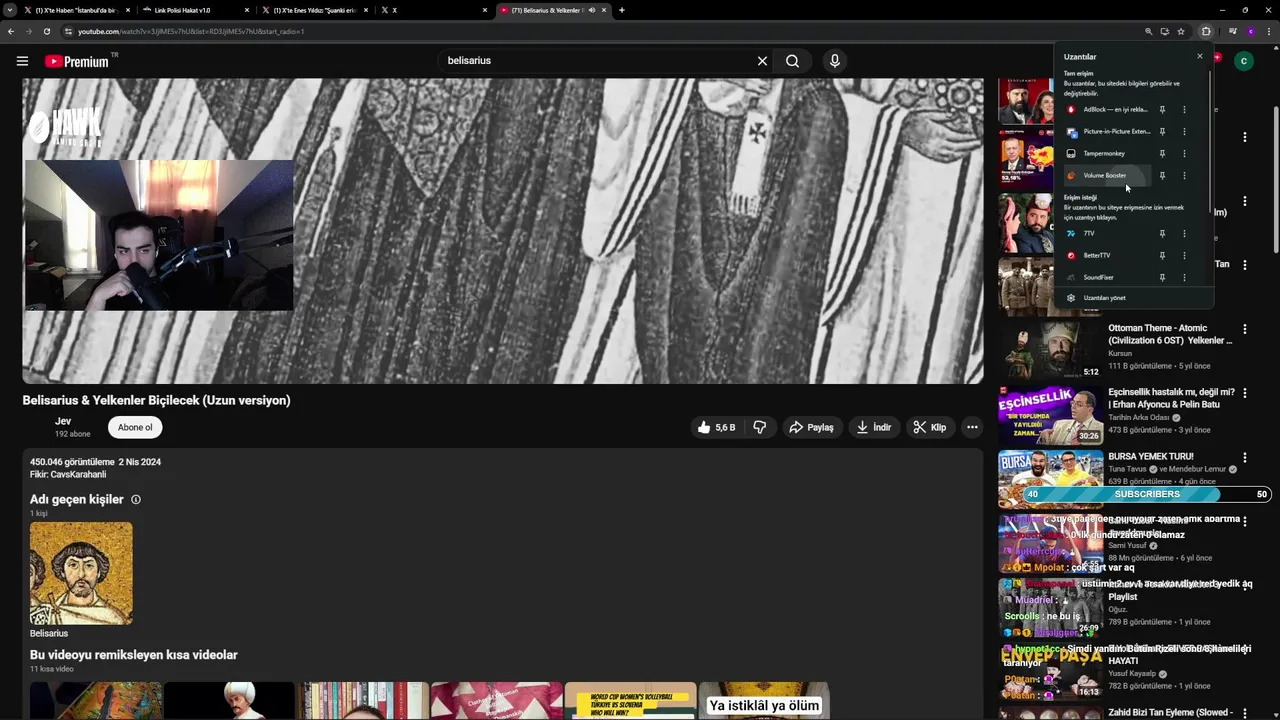Pin the Tampermonkey extension
The width and height of the screenshot is (1280, 720).
[x=1162, y=153]
